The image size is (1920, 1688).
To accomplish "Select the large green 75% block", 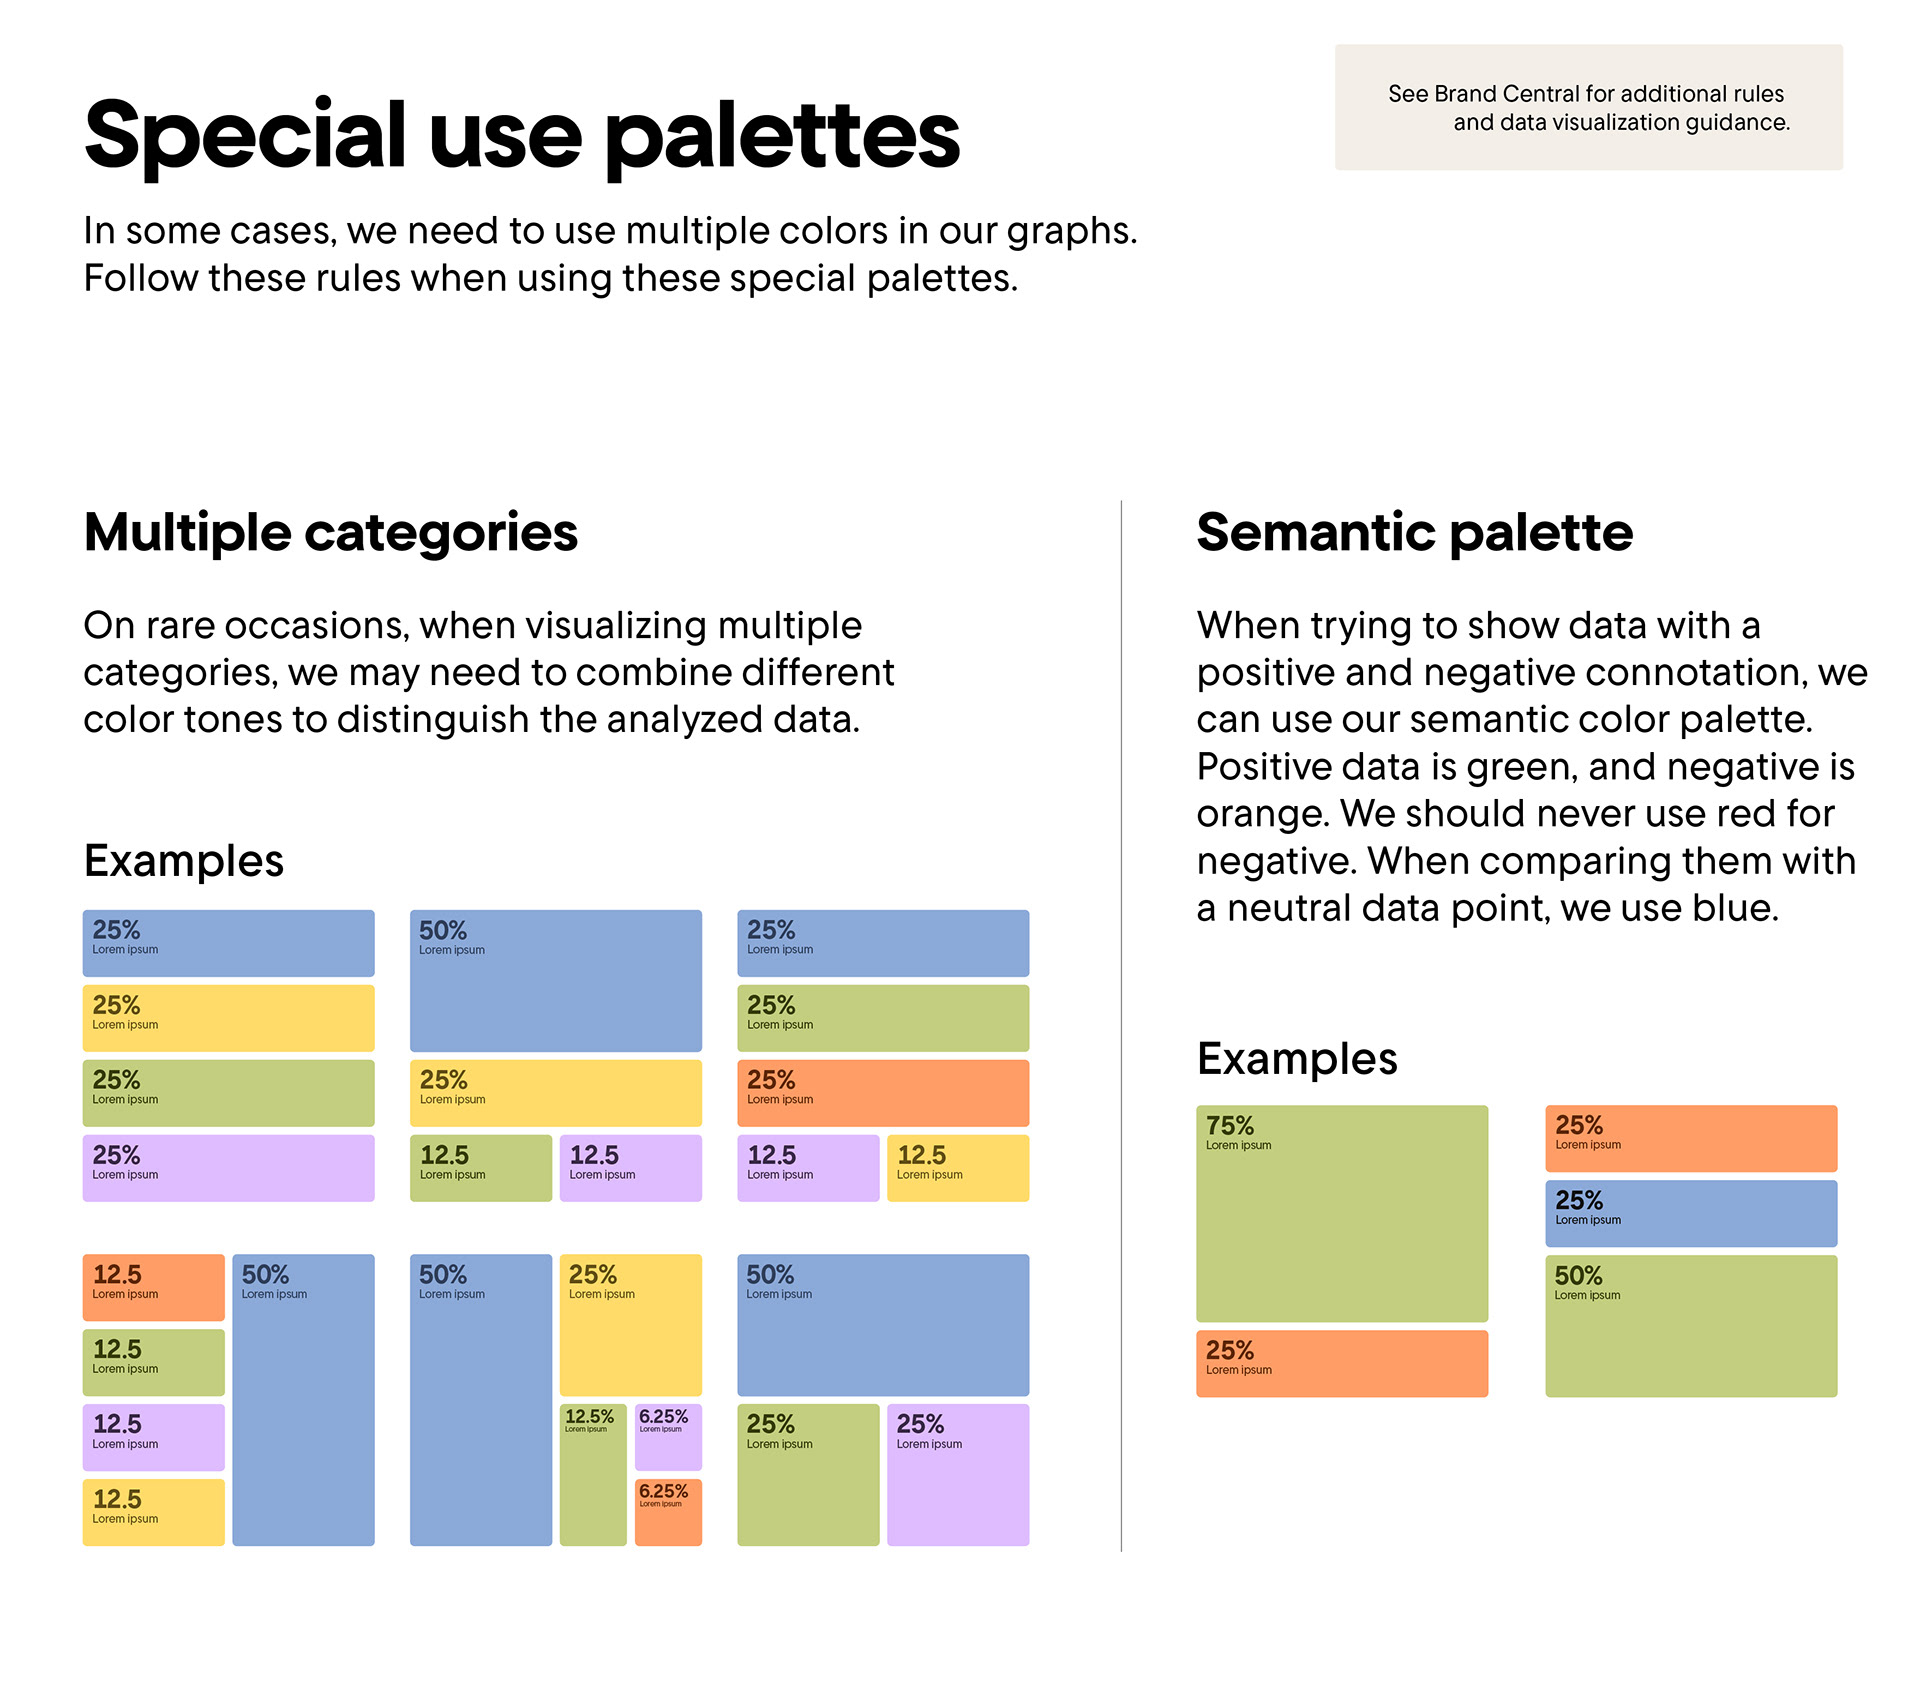I will pyautogui.click(x=1341, y=1213).
